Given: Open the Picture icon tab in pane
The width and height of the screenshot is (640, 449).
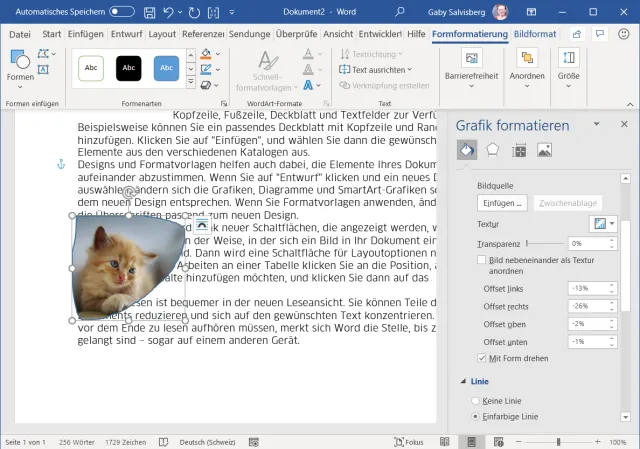Looking at the screenshot, I should [x=544, y=150].
